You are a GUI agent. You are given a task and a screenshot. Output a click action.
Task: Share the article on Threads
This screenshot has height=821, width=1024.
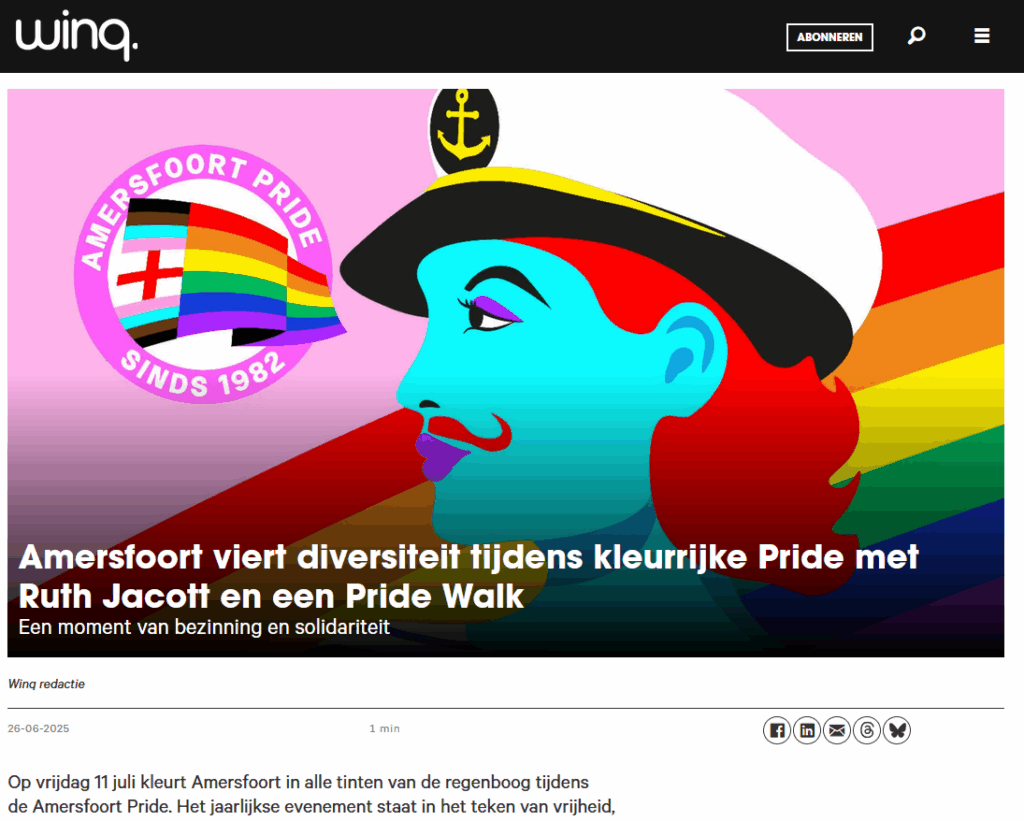(x=867, y=730)
